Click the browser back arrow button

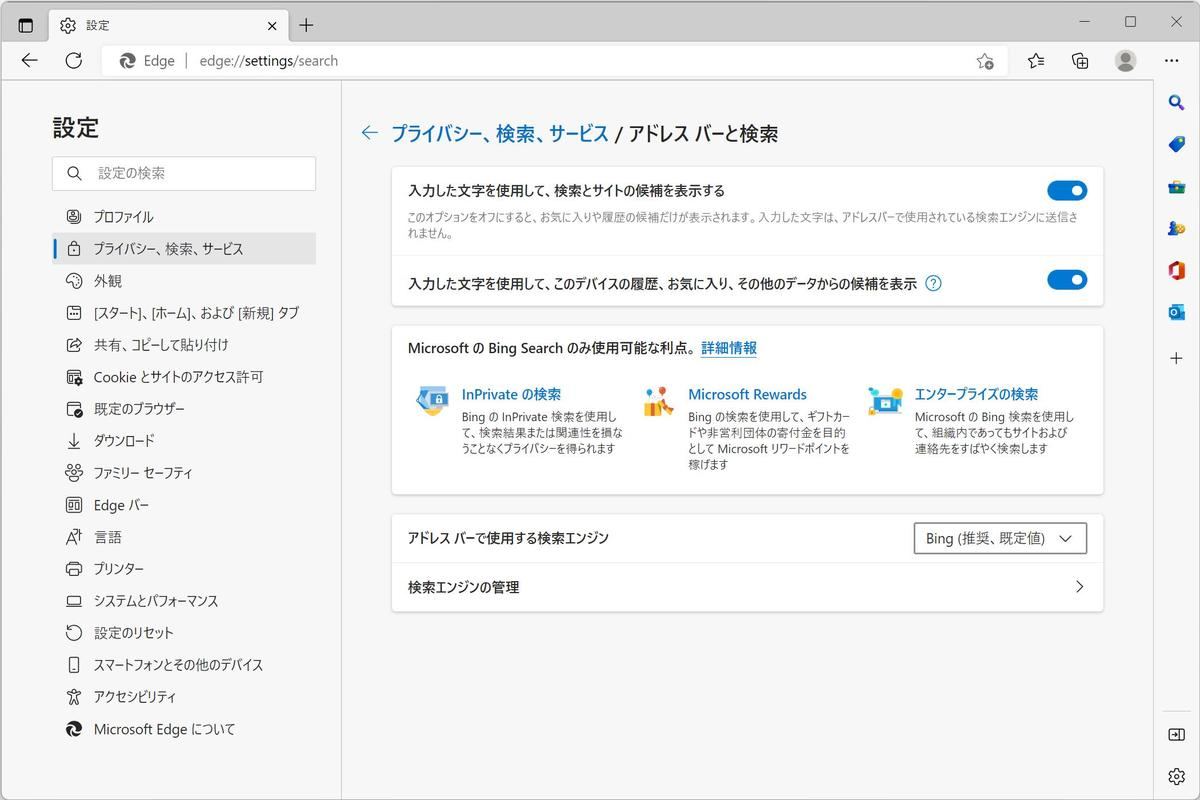tap(29, 61)
